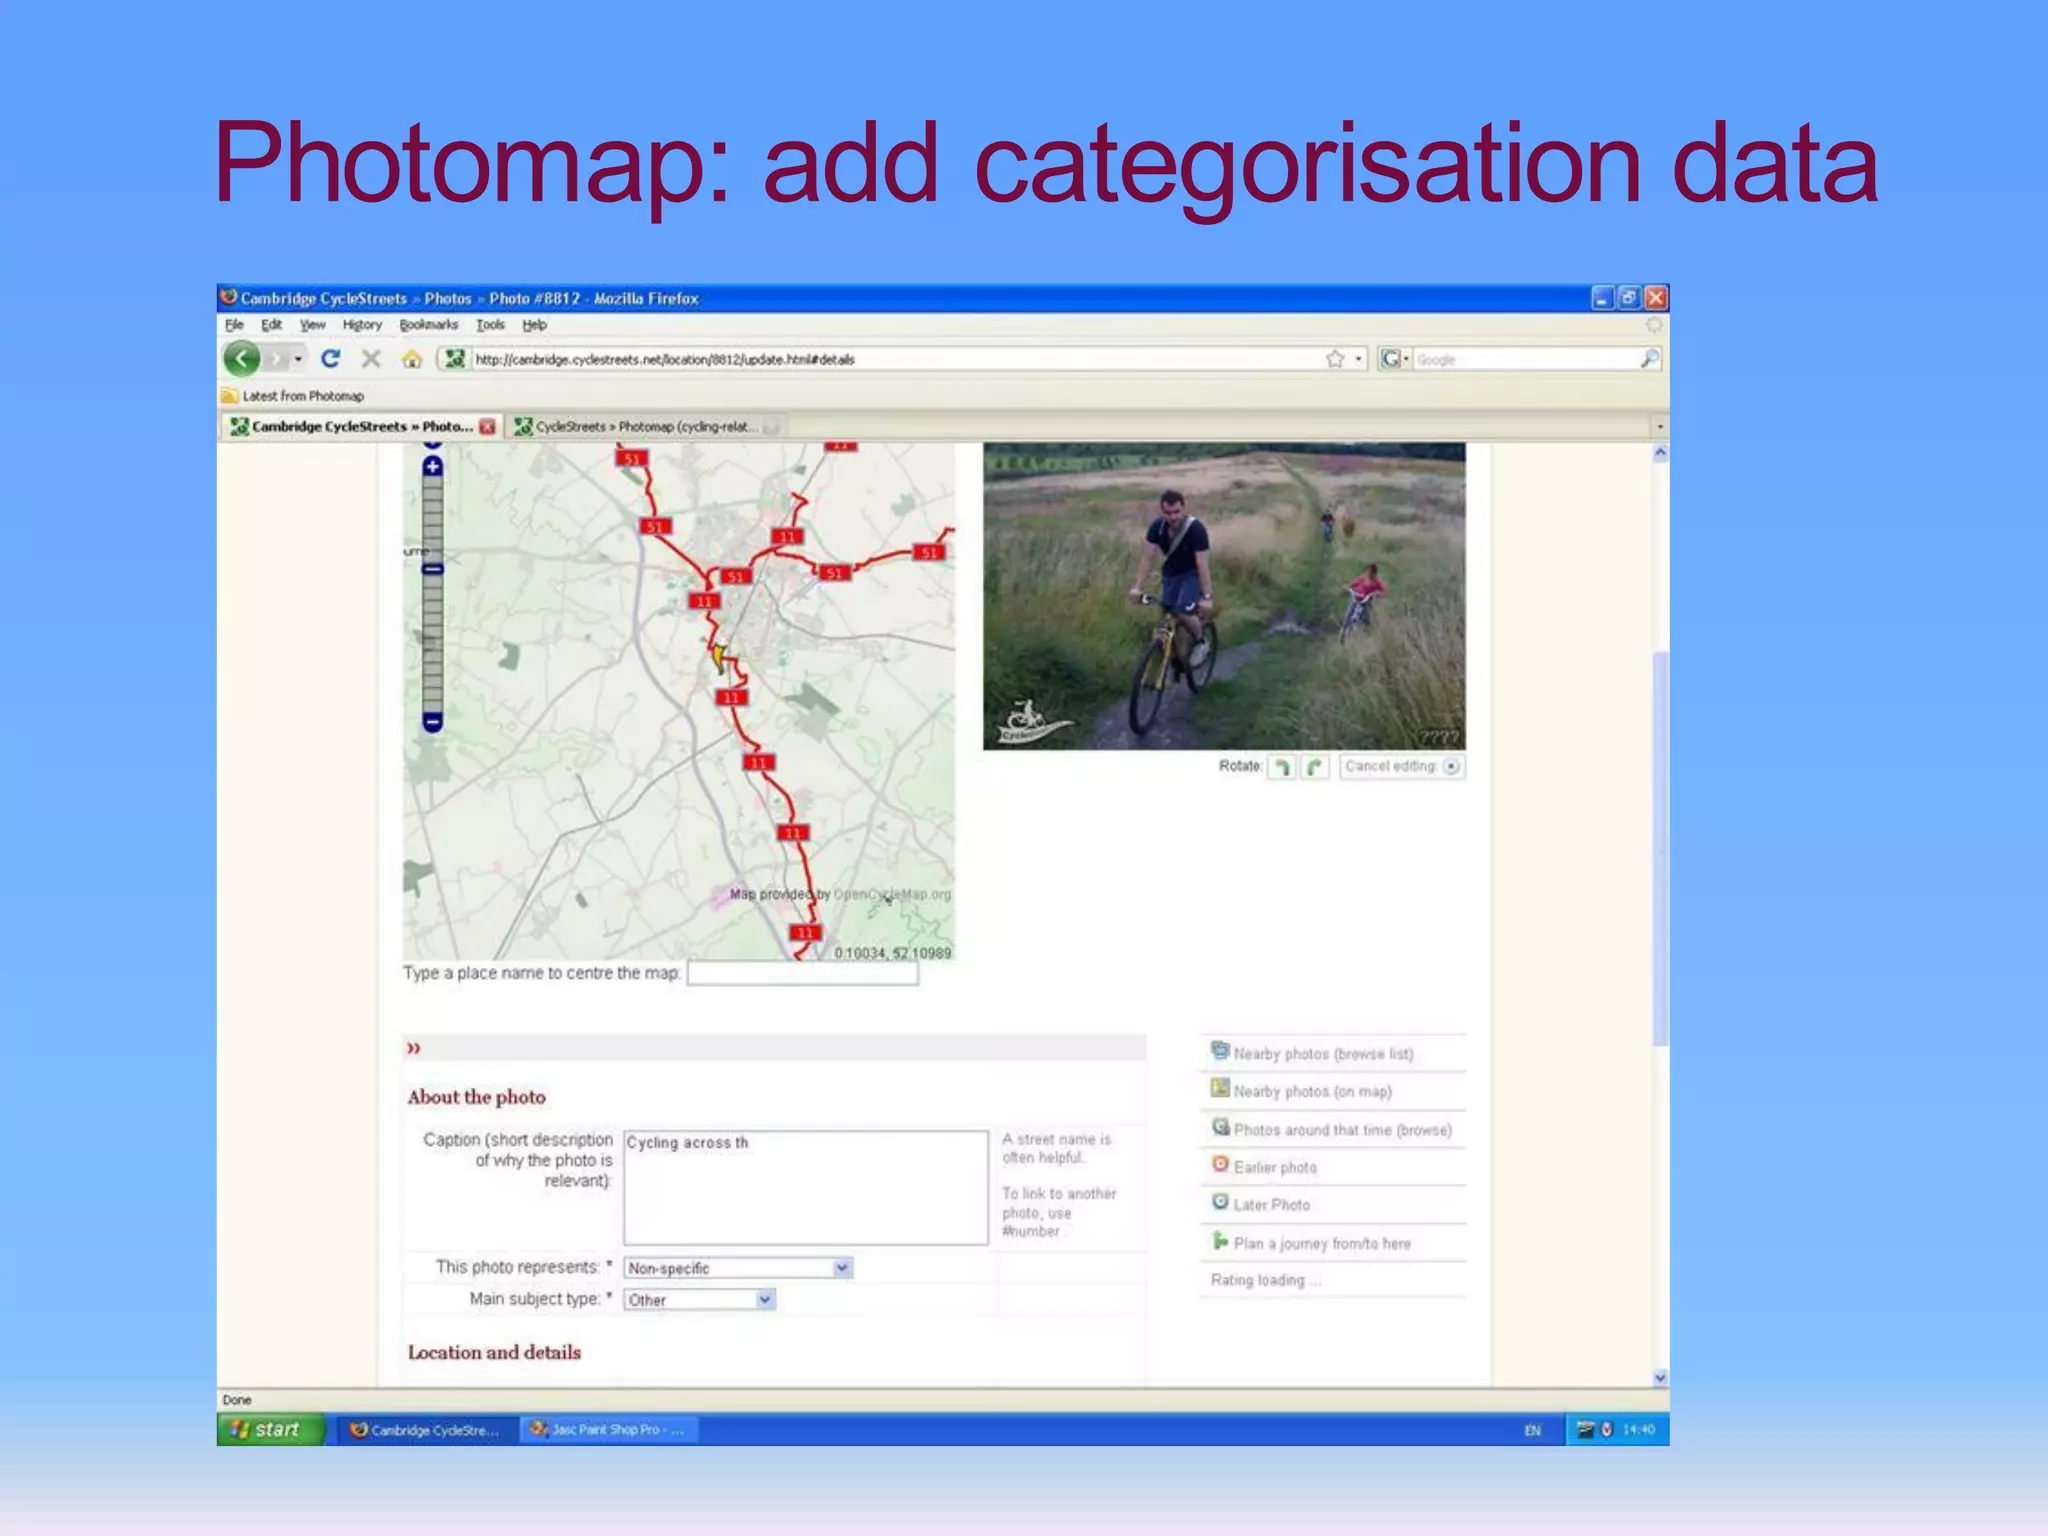Open the back/forward history dropdown arrow

tap(298, 359)
